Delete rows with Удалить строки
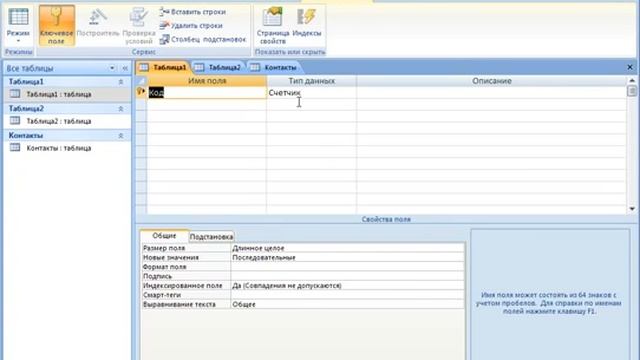 click(x=191, y=25)
